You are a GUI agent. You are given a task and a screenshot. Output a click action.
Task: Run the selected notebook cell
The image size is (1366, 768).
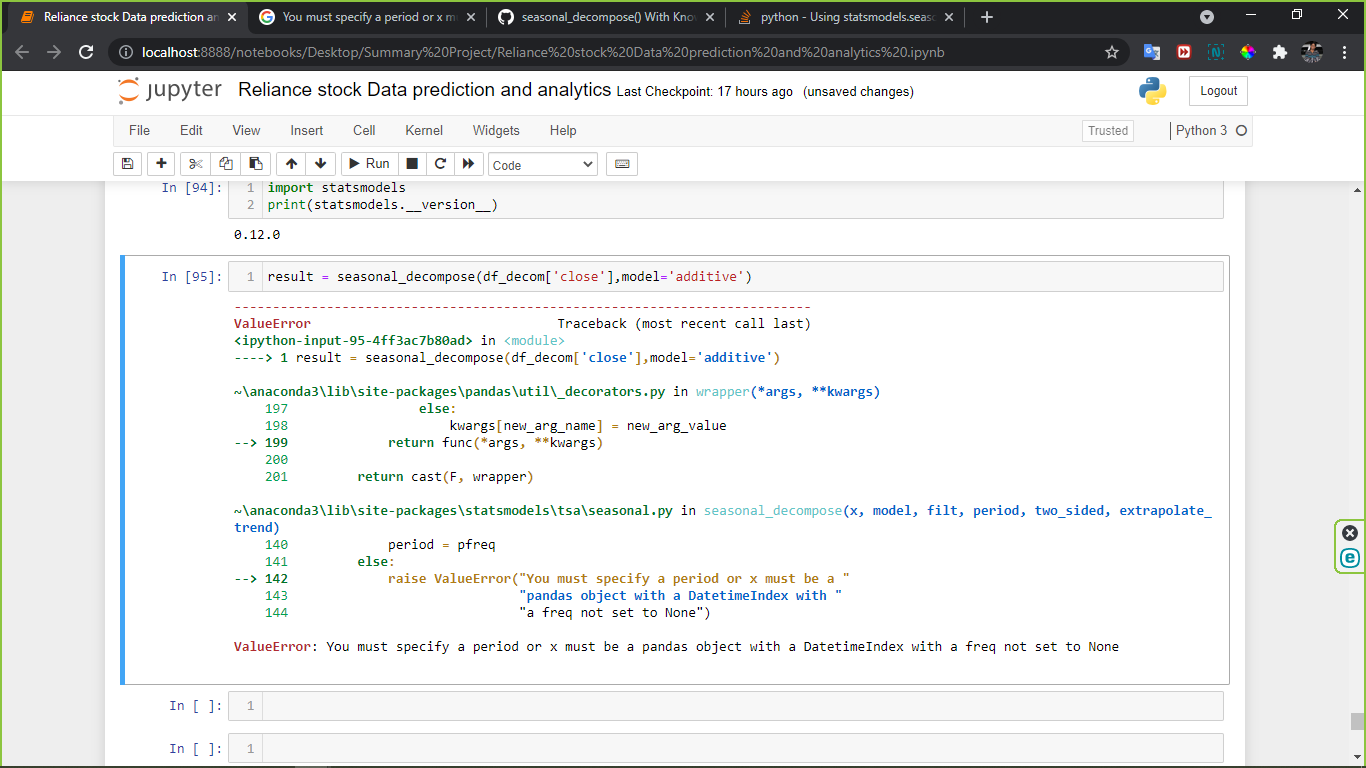click(x=368, y=163)
